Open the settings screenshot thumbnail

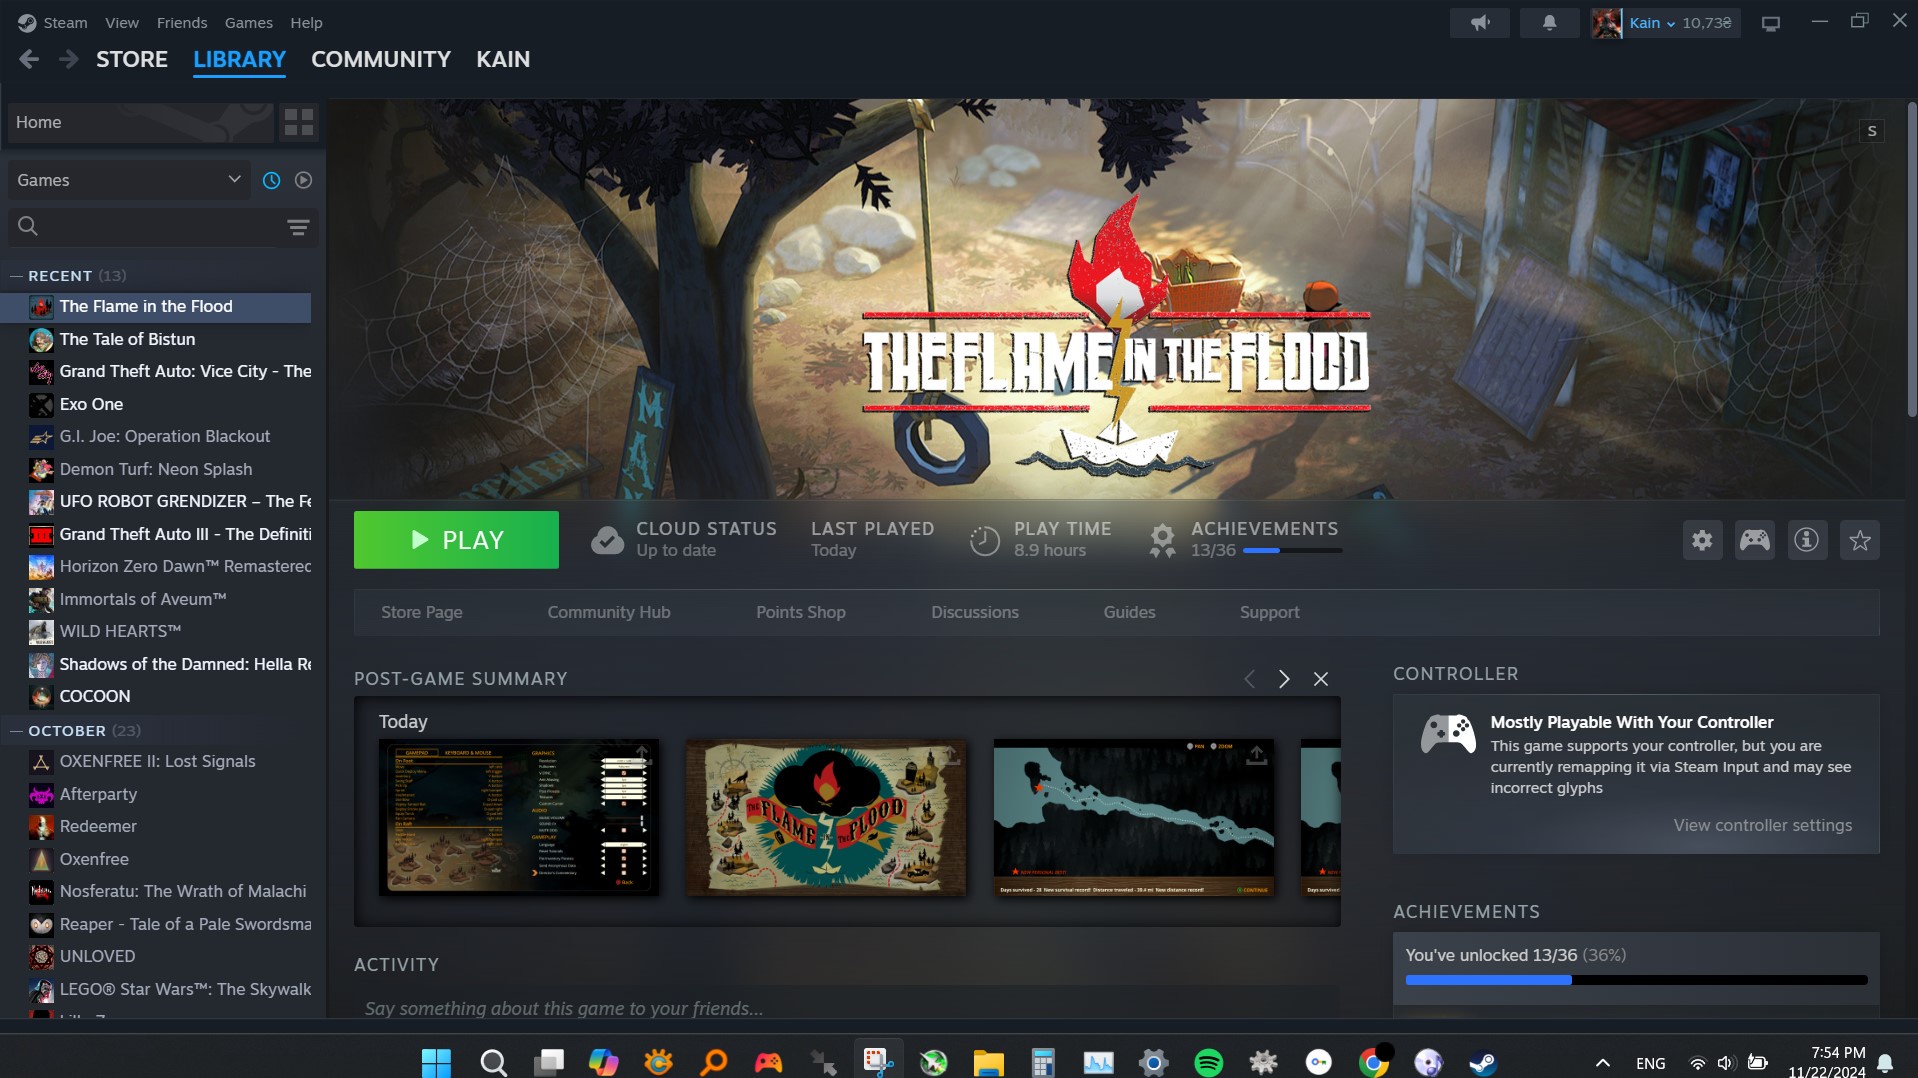pos(519,817)
